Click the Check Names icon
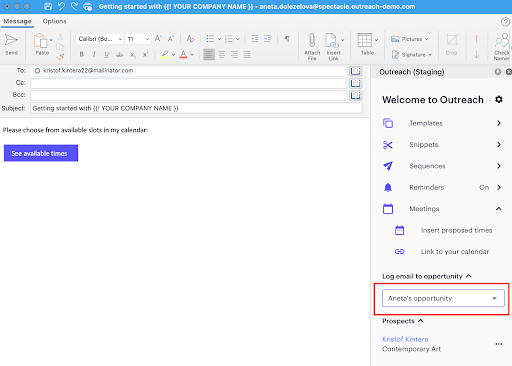This screenshot has width=512, height=366. (502, 41)
